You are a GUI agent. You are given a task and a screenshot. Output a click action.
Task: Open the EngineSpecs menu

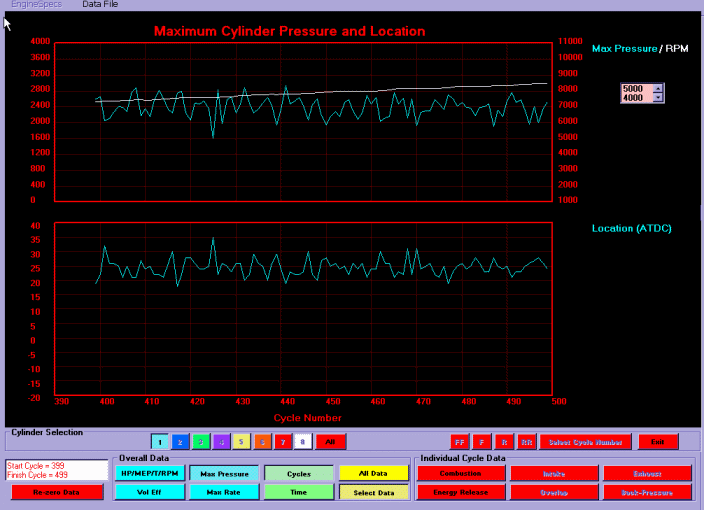point(35,5)
